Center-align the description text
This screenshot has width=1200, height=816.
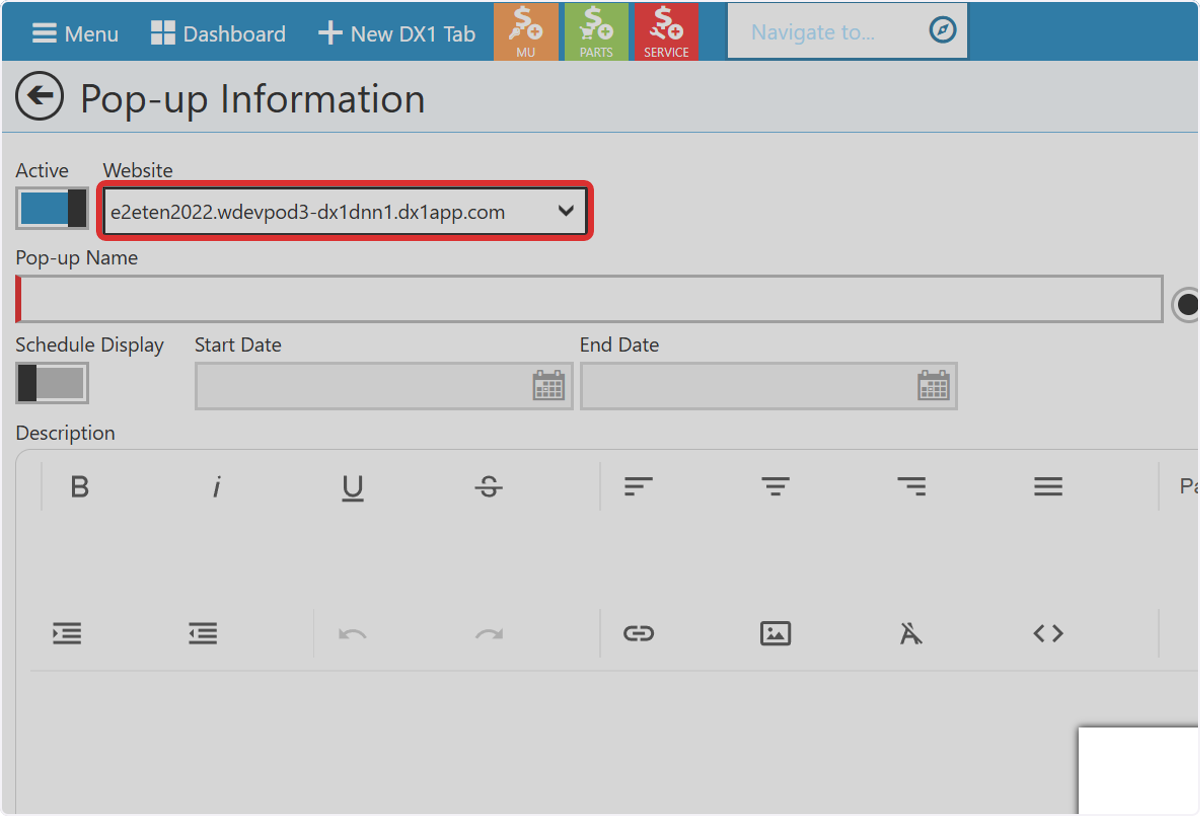coord(775,487)
